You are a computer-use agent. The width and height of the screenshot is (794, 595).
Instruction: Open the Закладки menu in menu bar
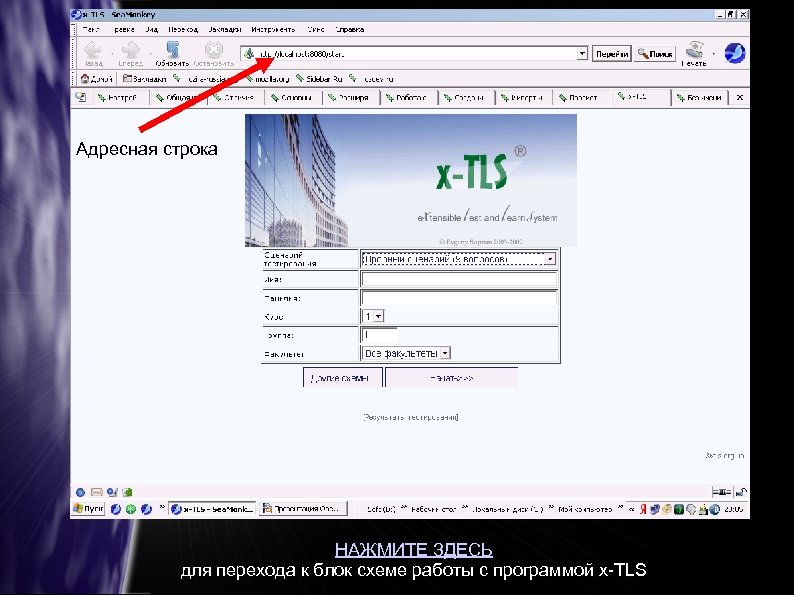(x=224, y=29)
